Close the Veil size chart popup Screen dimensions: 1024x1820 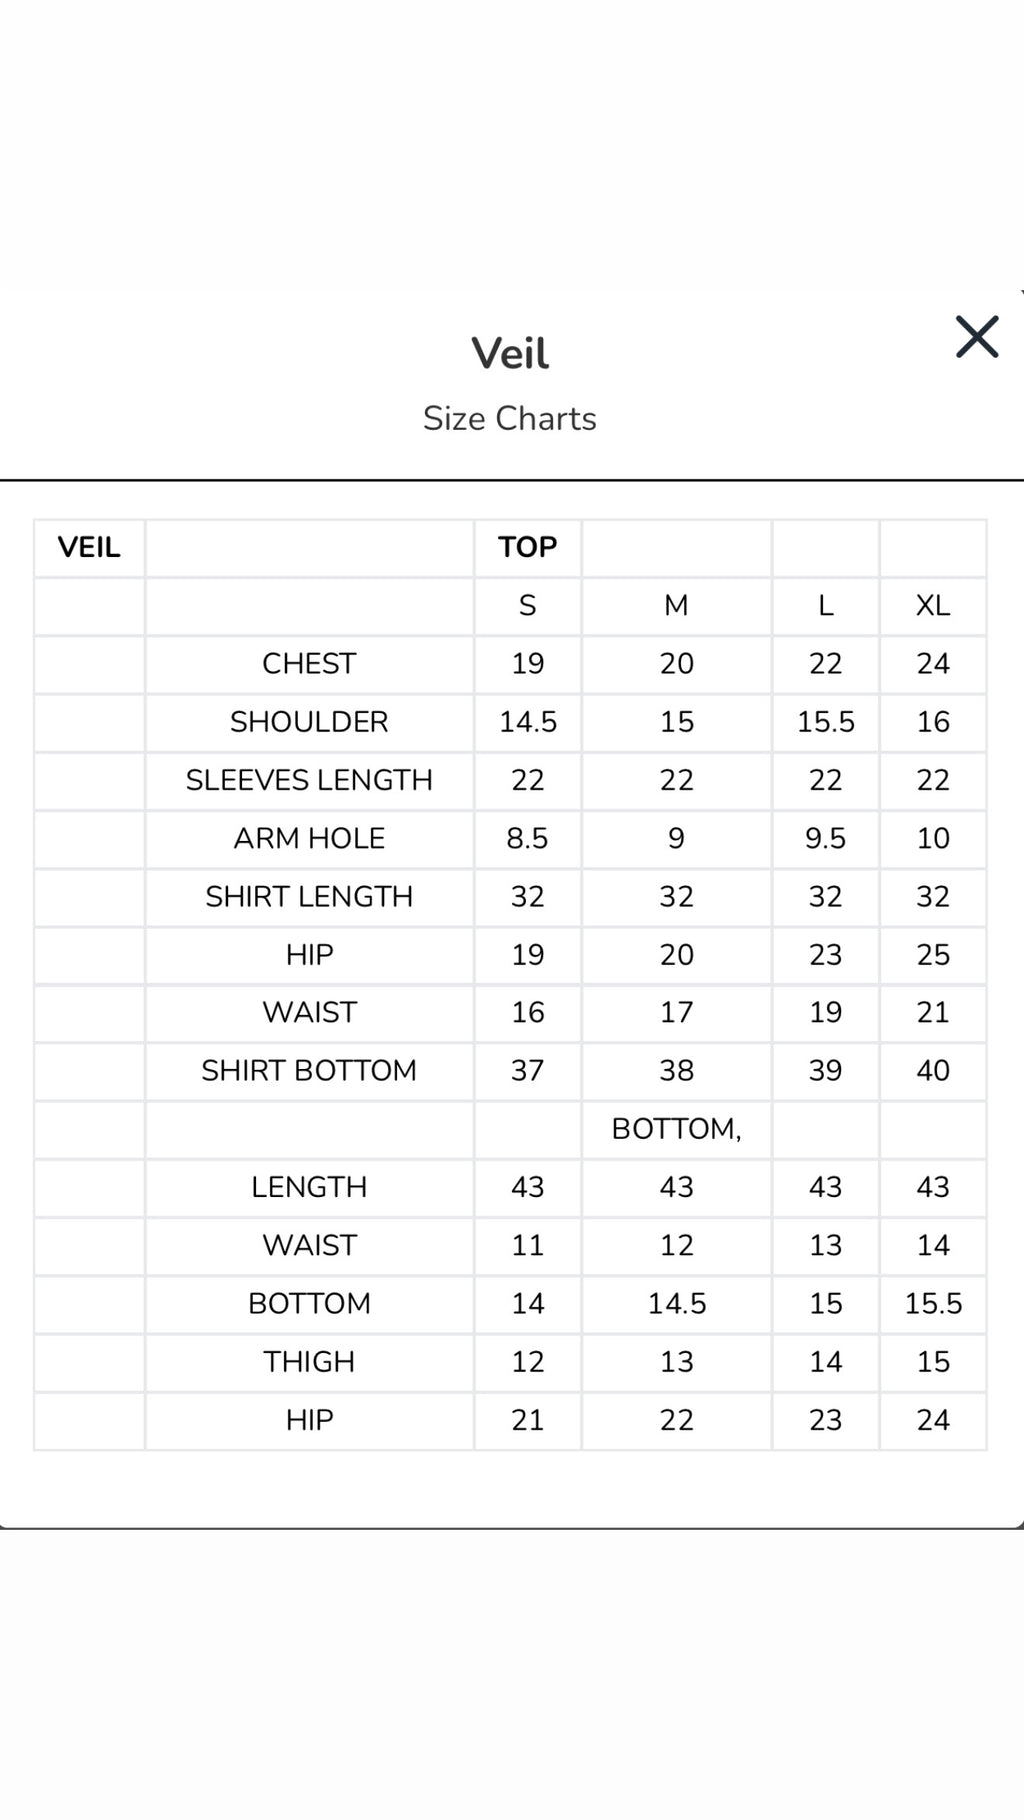coord(977,337)
